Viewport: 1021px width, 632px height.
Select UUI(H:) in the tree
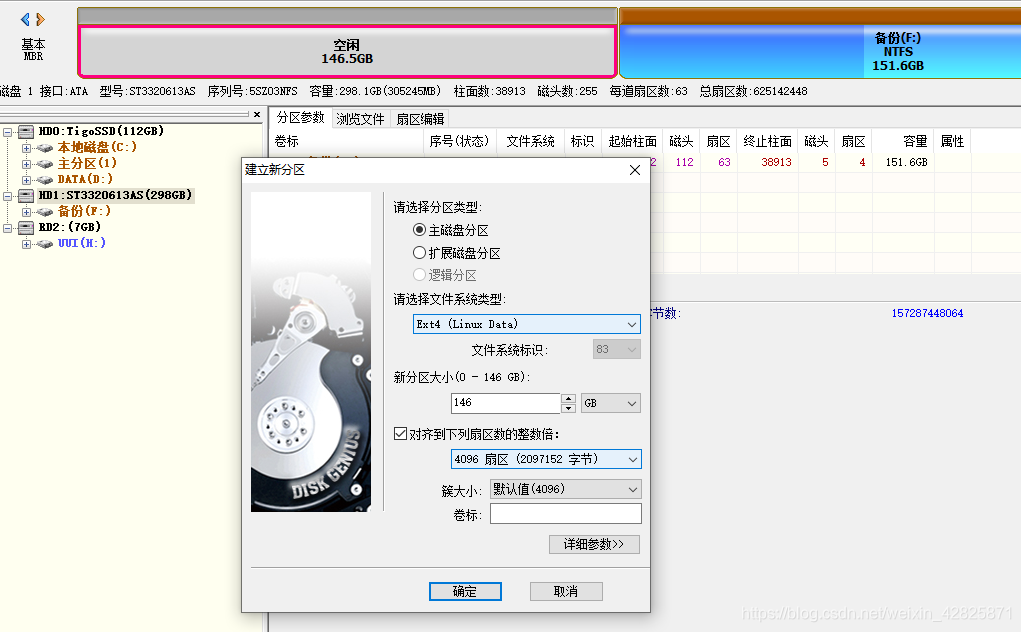tap(81, 243)
